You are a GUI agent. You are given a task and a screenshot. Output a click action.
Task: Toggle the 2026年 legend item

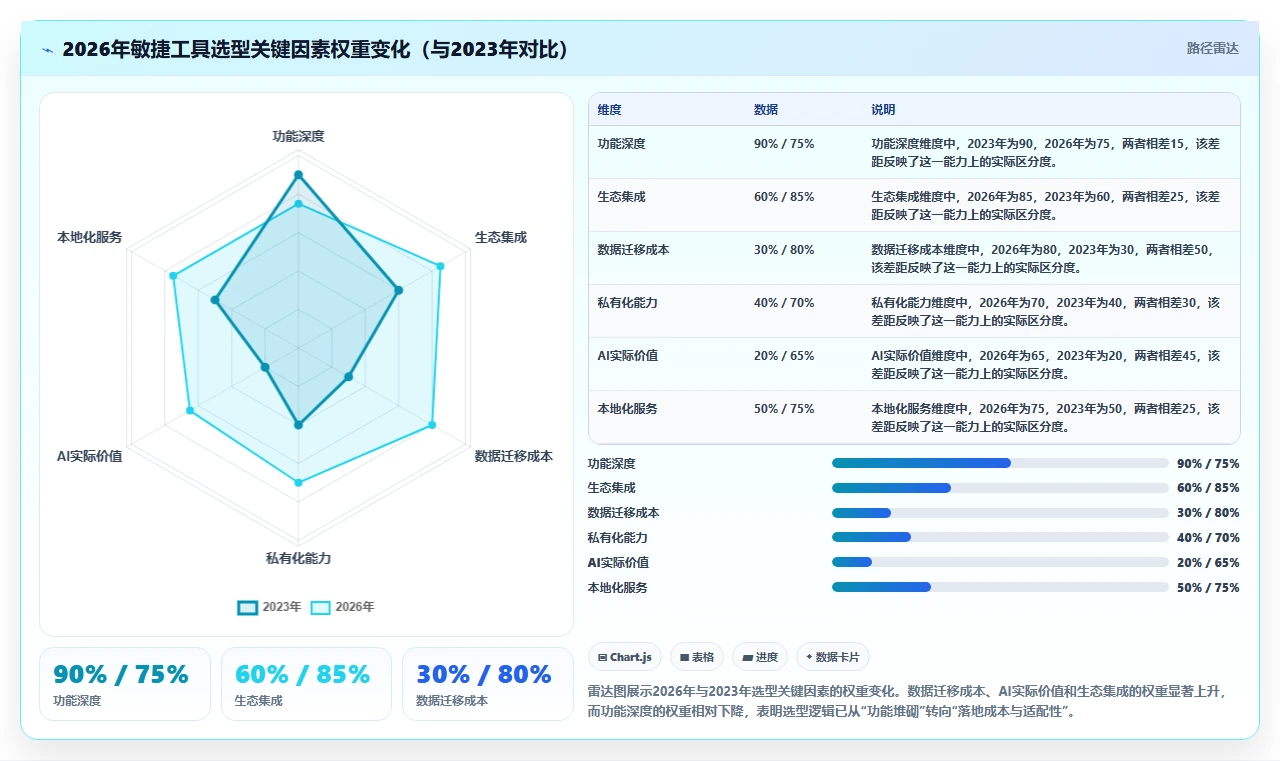tap(342, 607)
